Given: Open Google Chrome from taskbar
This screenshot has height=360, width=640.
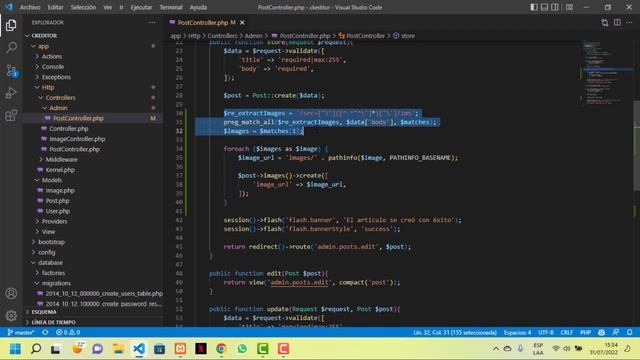Looking at the screenshot, I should (221, 349).
